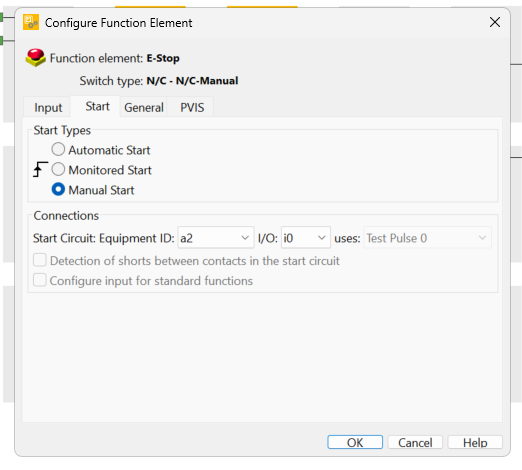Open the General tab

[x=144, y=107]
